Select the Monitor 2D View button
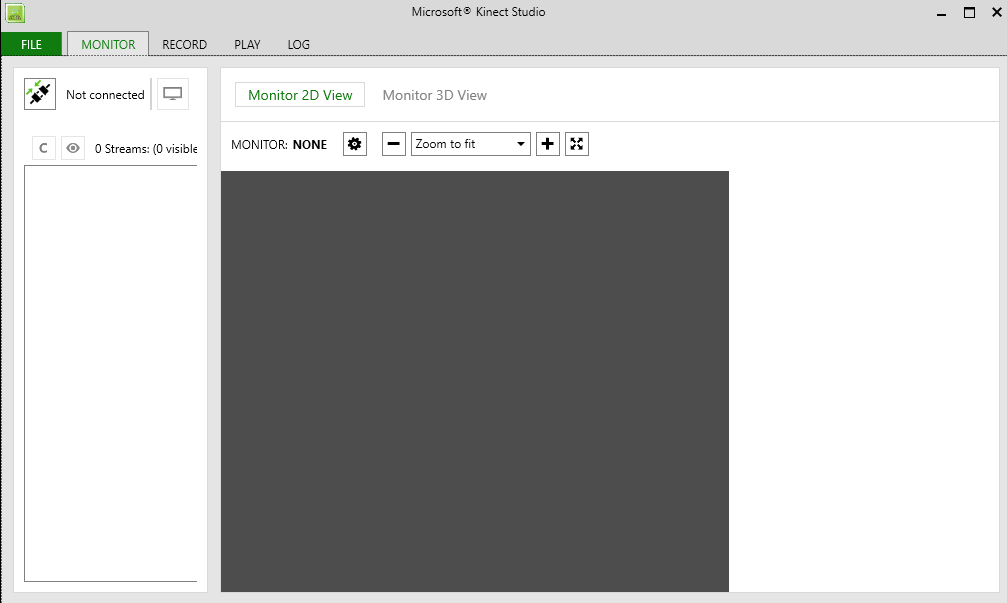Screen dimensions: 1007x603 [x=299, y=94]
